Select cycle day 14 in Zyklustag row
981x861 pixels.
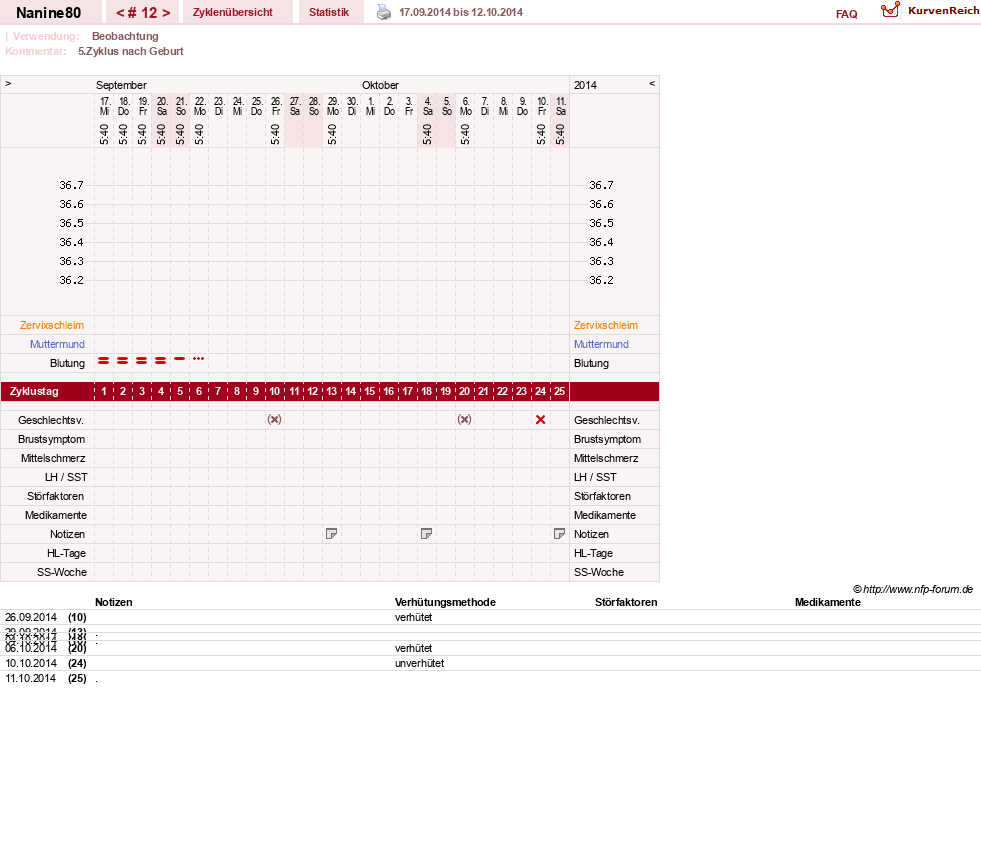pyautogui.click(x=351, y=391)
